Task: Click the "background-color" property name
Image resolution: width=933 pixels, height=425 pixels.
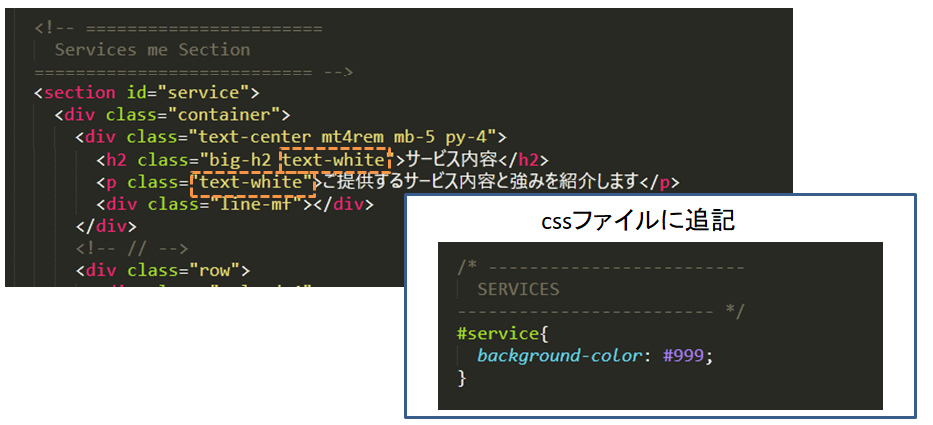Action: pos(559,356)
